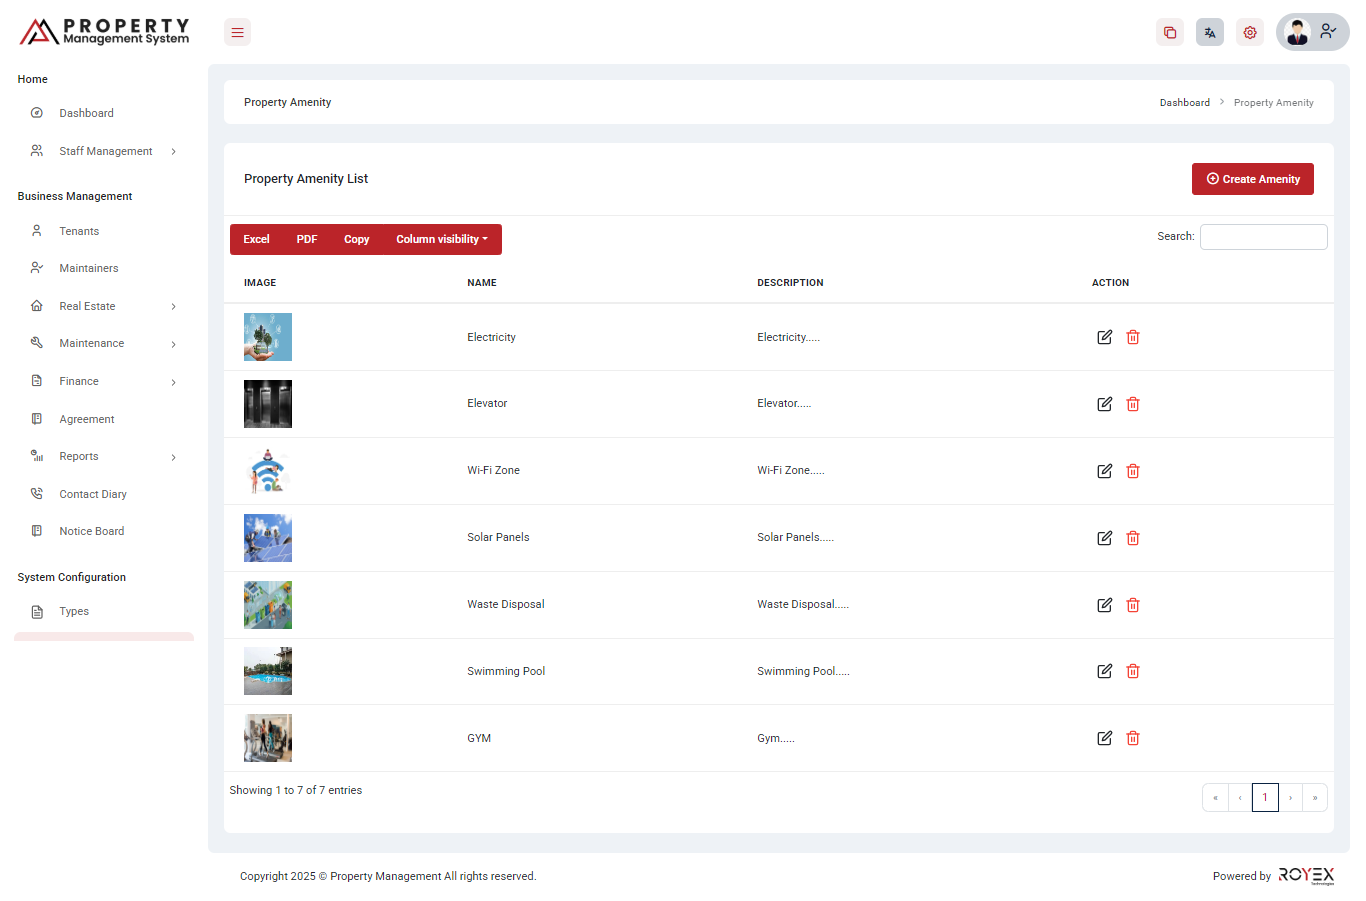Export the amenity list to Excel

coord(256,239)
